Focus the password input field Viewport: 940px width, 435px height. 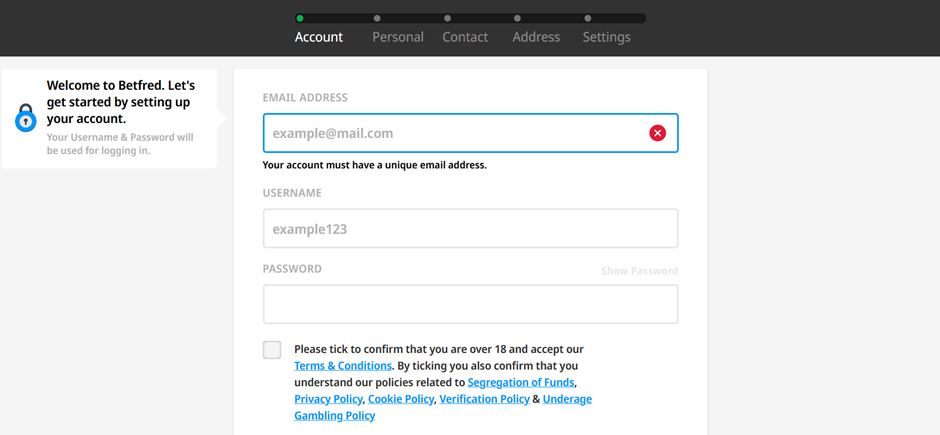(471, 304)
